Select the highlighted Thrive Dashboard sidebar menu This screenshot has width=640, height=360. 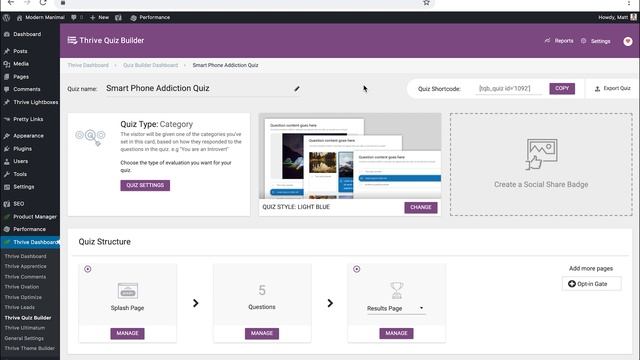pos(30,242)
